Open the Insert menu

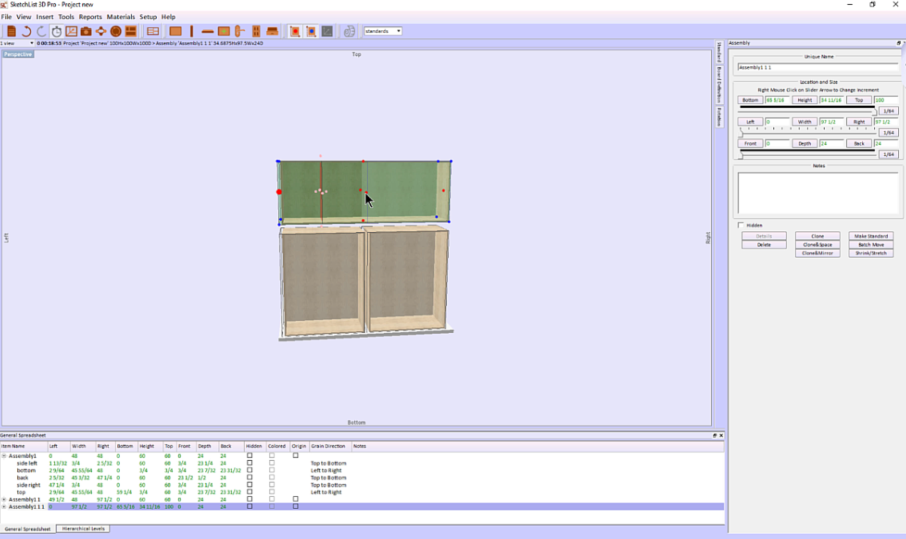pos(44,17)
